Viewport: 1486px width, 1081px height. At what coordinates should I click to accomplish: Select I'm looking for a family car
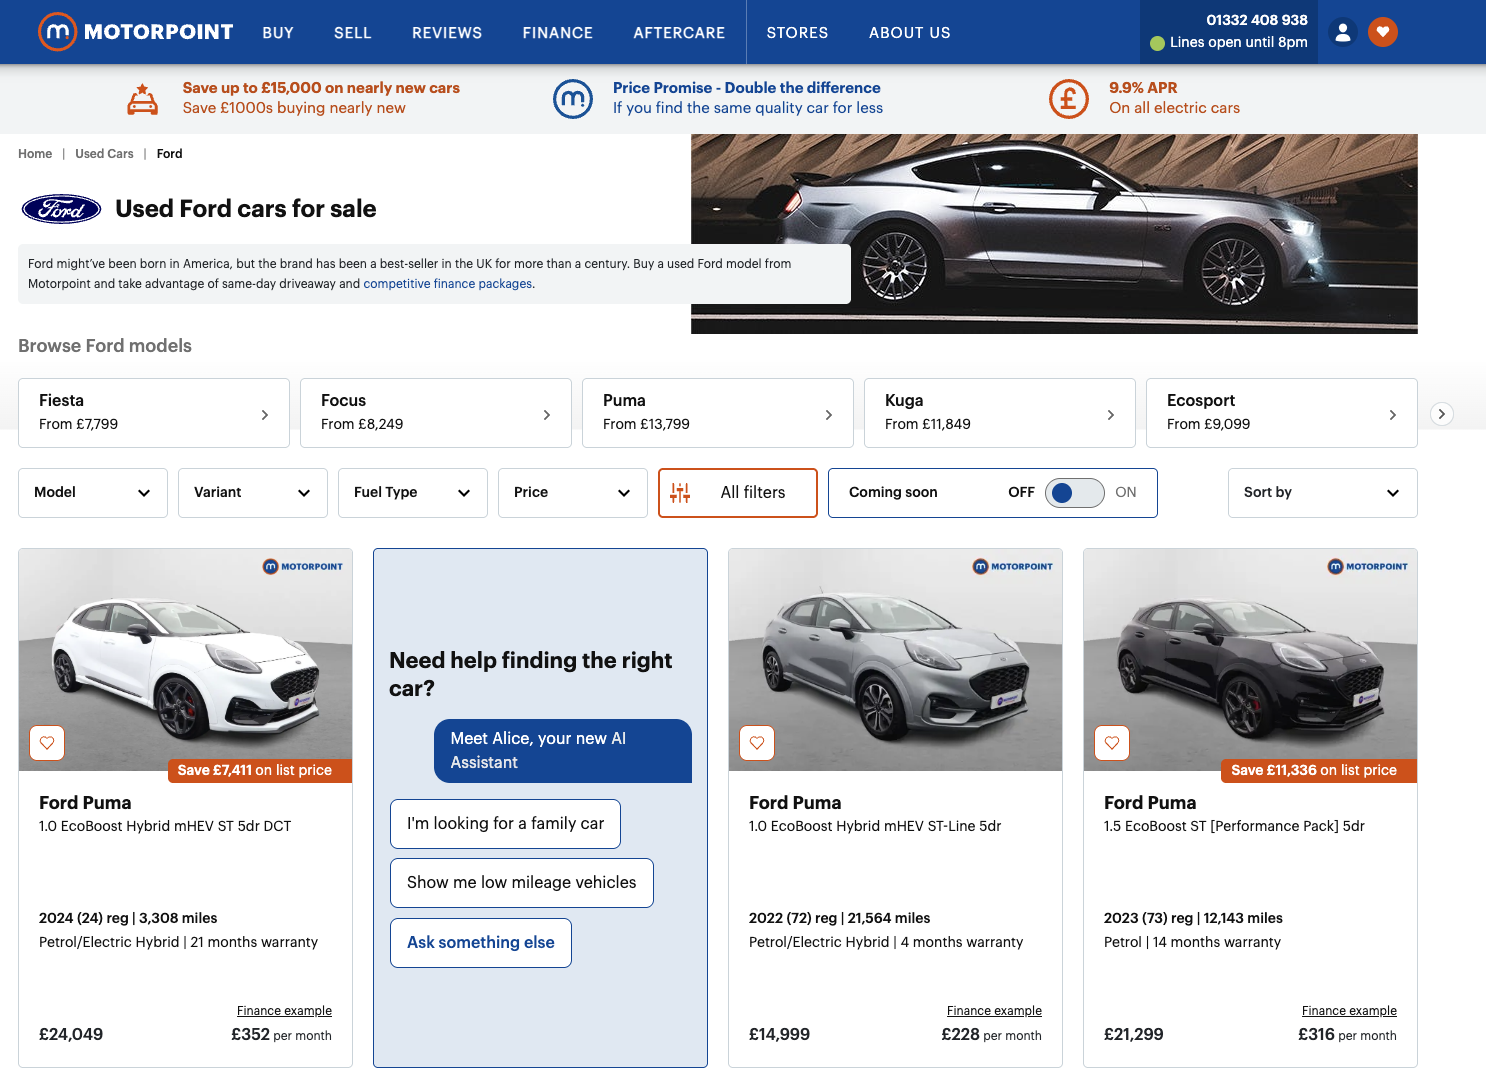pos(505,824)
